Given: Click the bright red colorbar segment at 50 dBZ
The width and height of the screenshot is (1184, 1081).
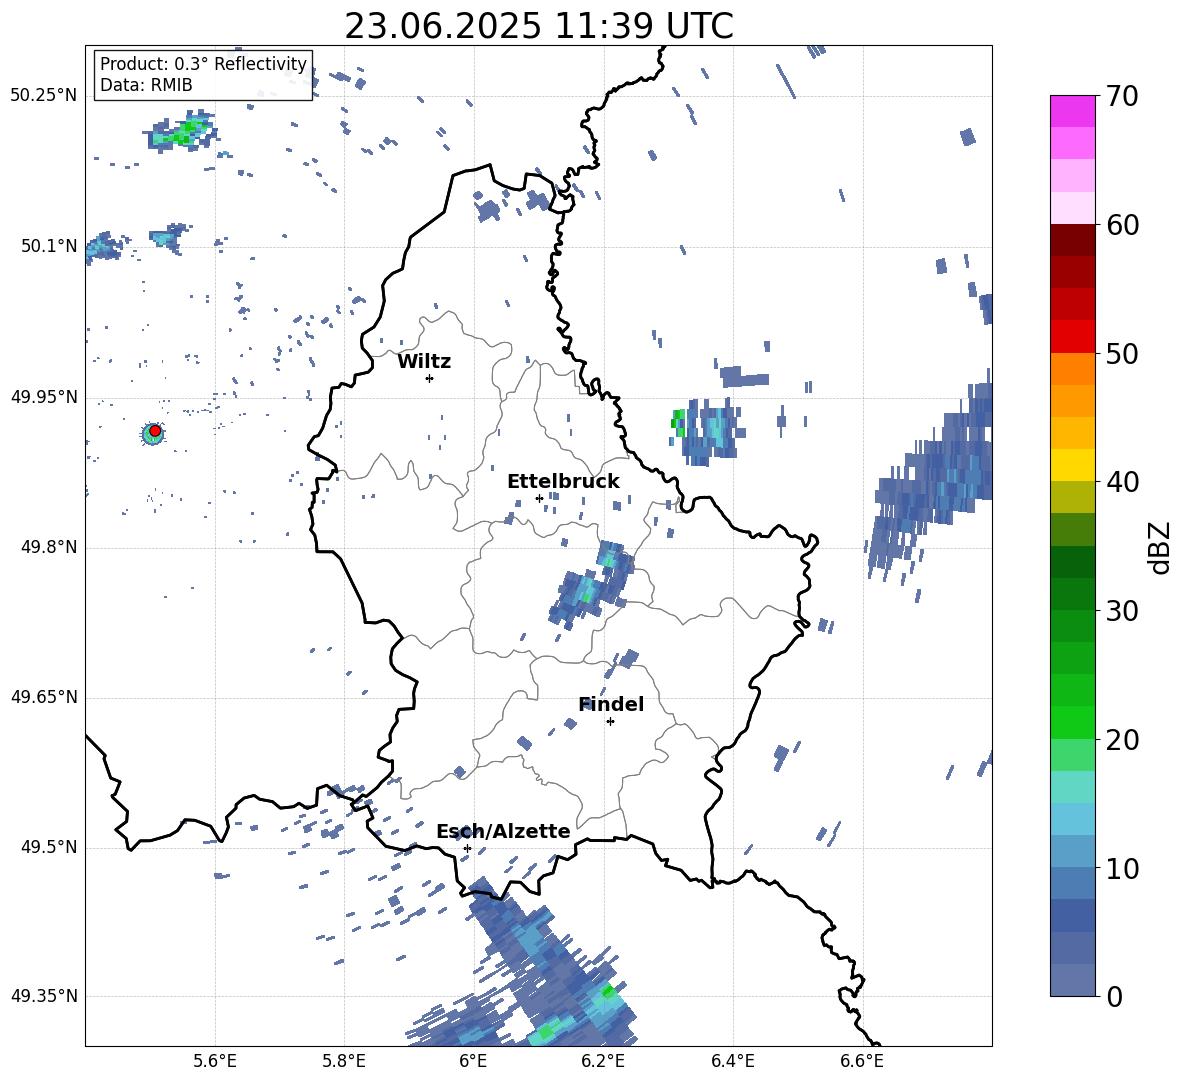Looking at the screenshot, I should coord(1072,337).
